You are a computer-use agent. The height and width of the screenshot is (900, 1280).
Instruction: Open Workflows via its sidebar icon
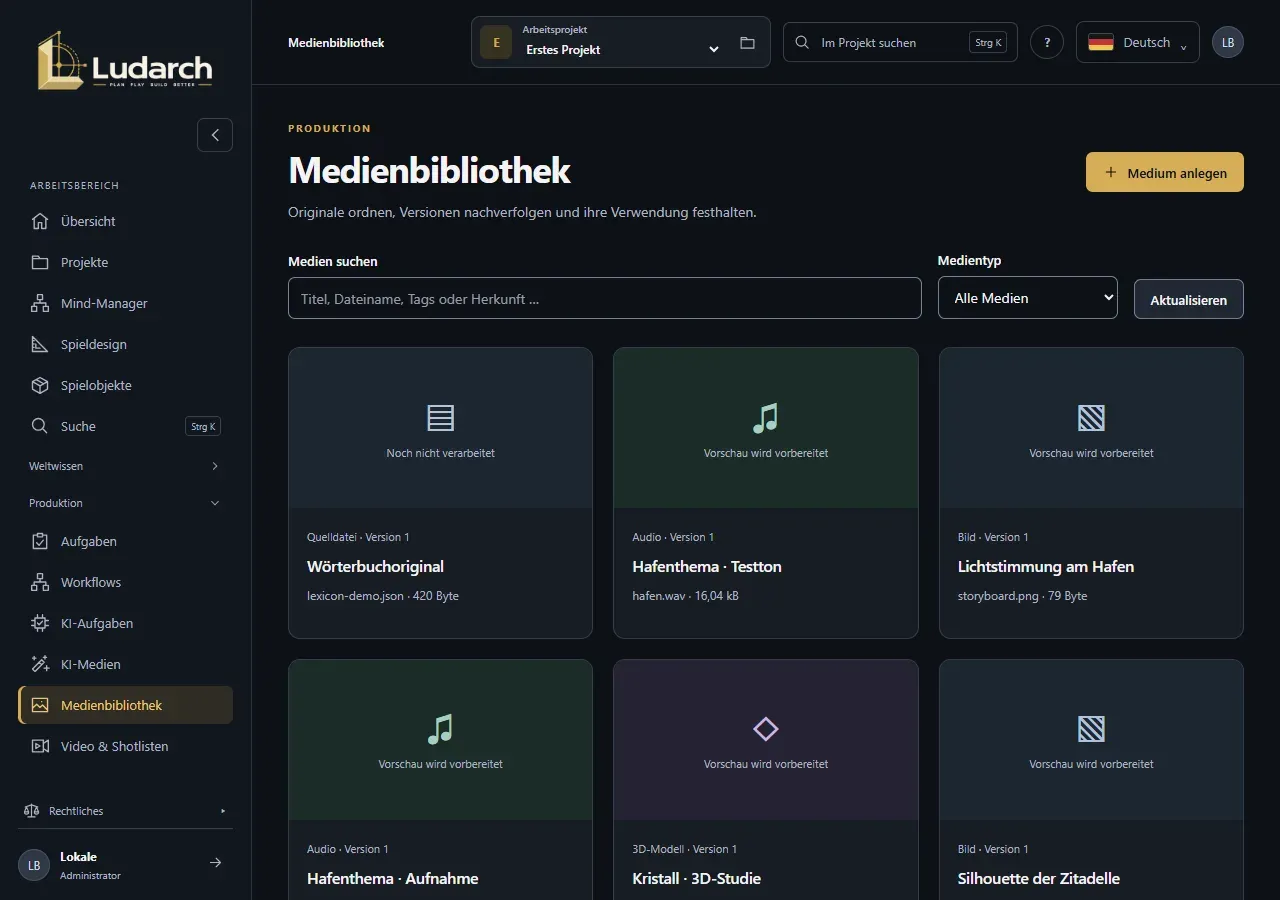40,582
